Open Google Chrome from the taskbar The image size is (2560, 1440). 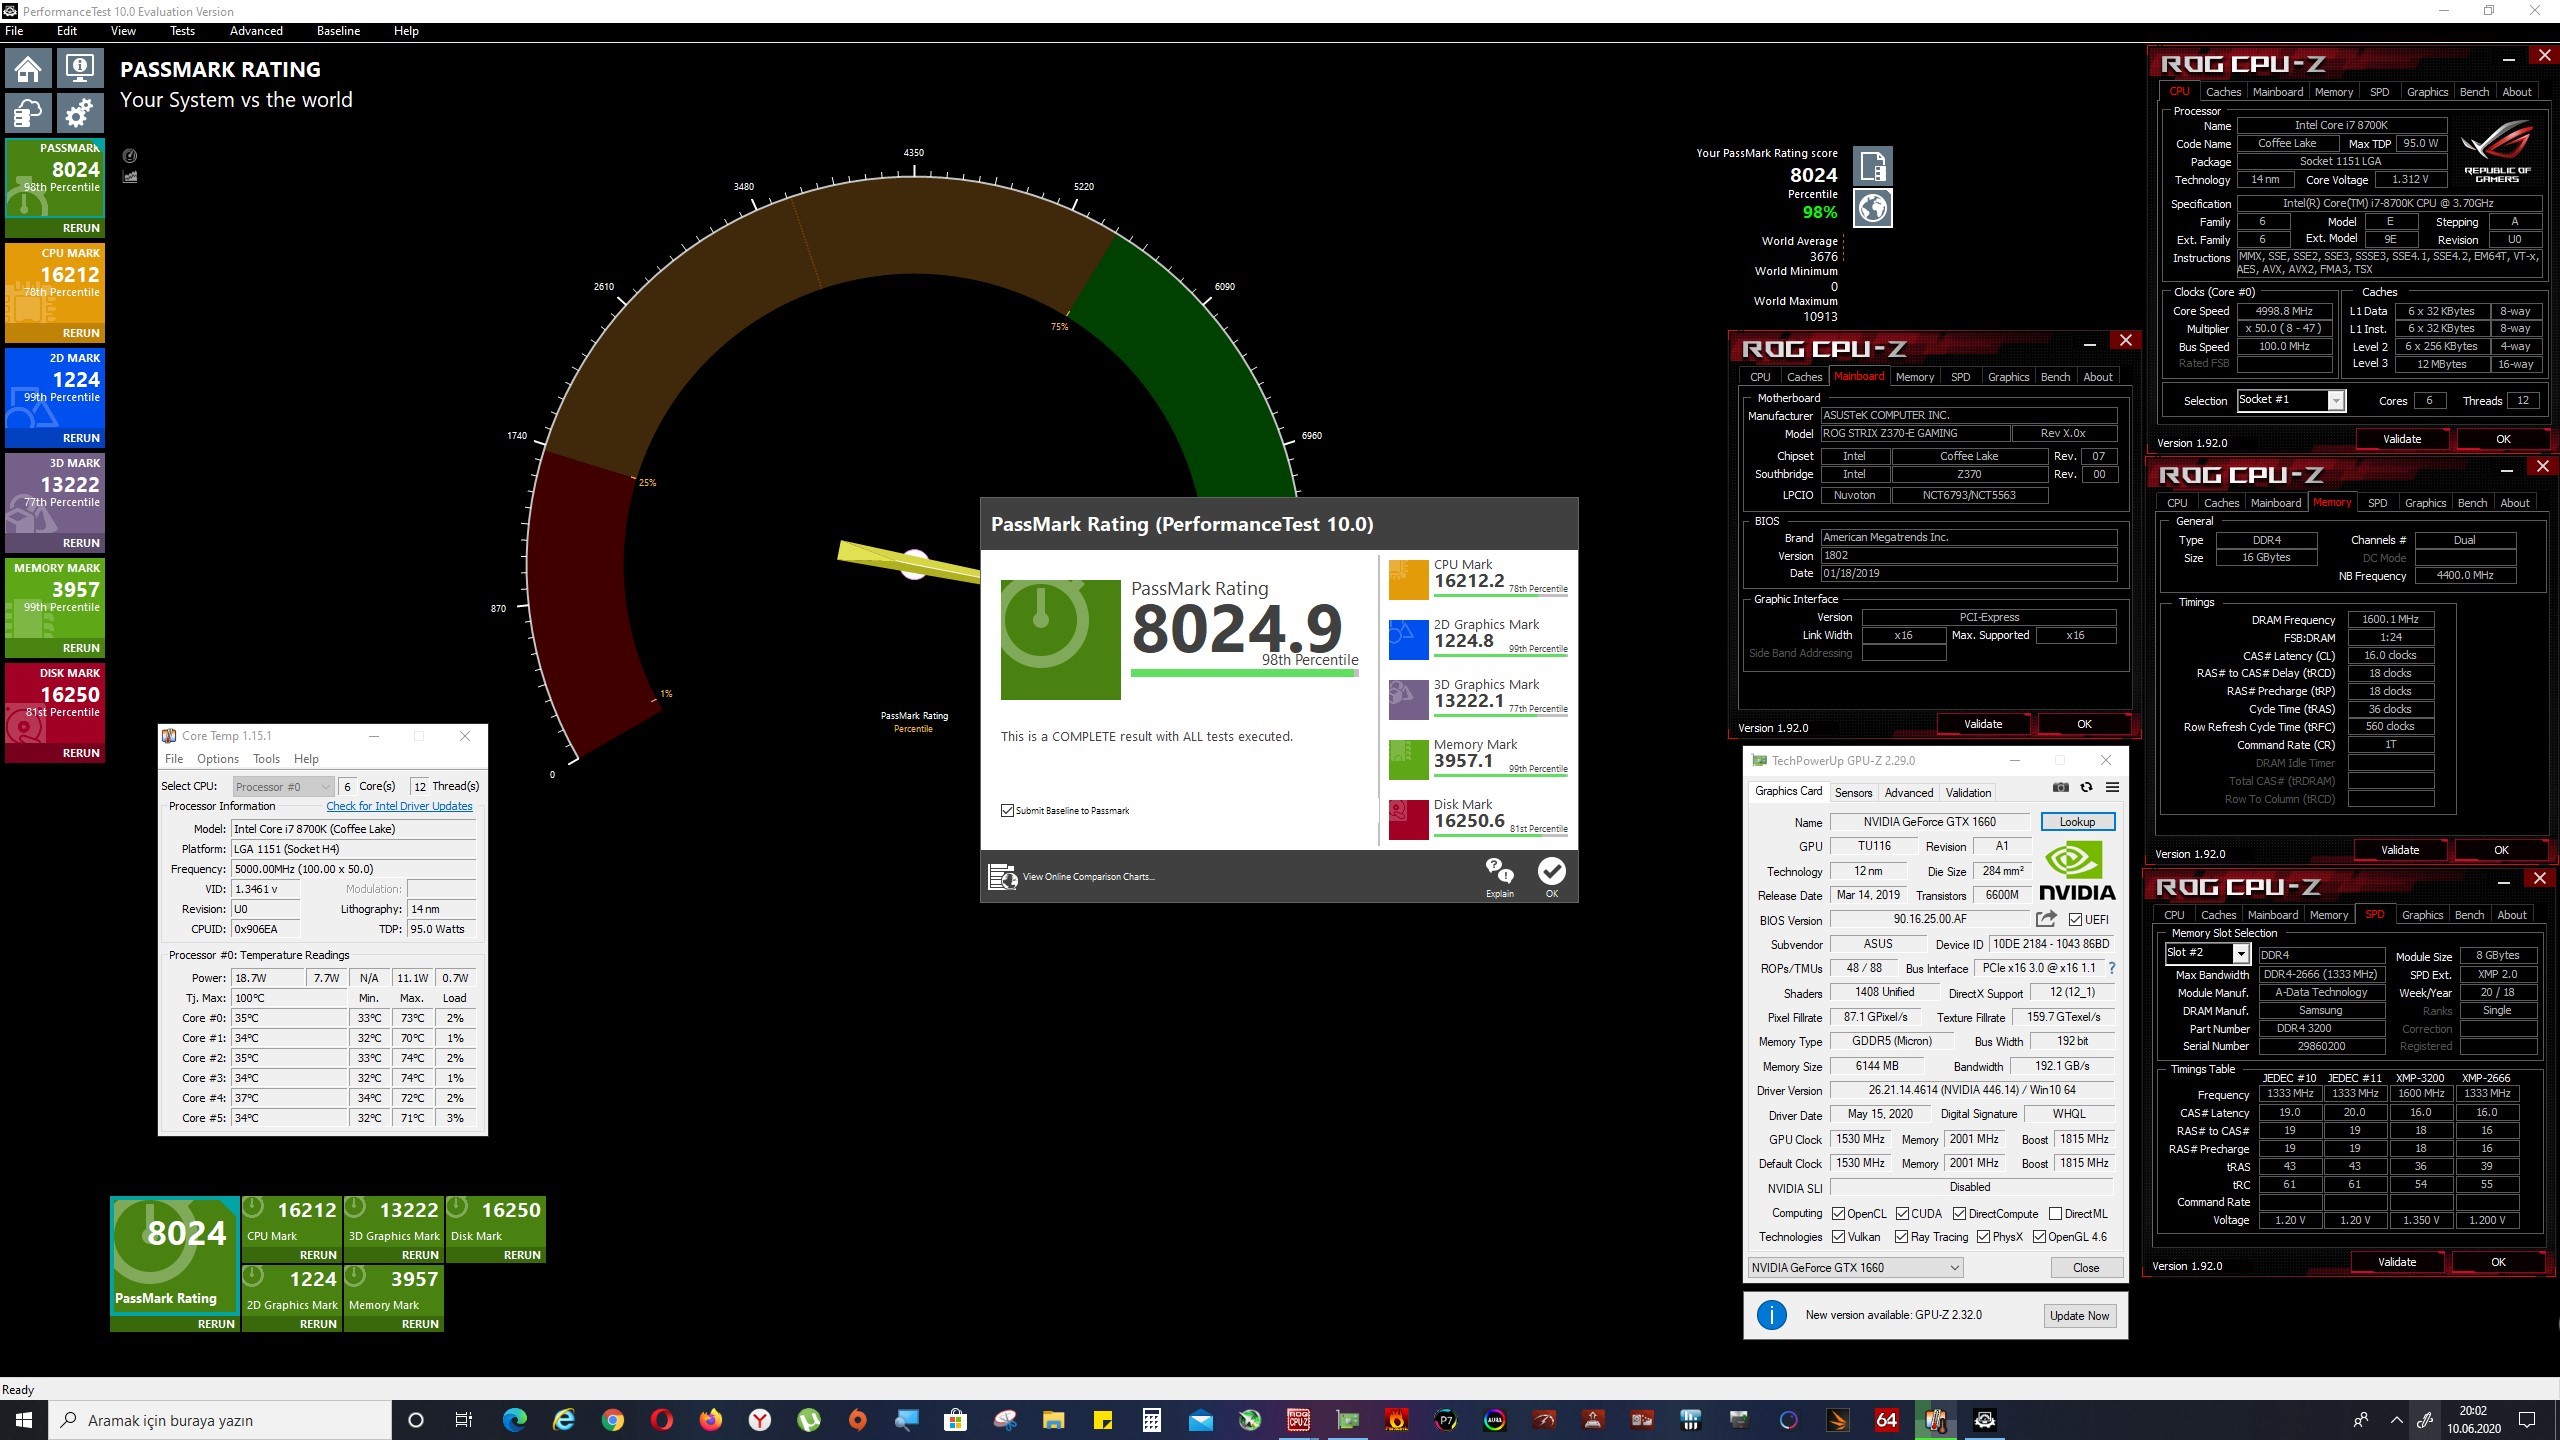tap(612, 1420)
